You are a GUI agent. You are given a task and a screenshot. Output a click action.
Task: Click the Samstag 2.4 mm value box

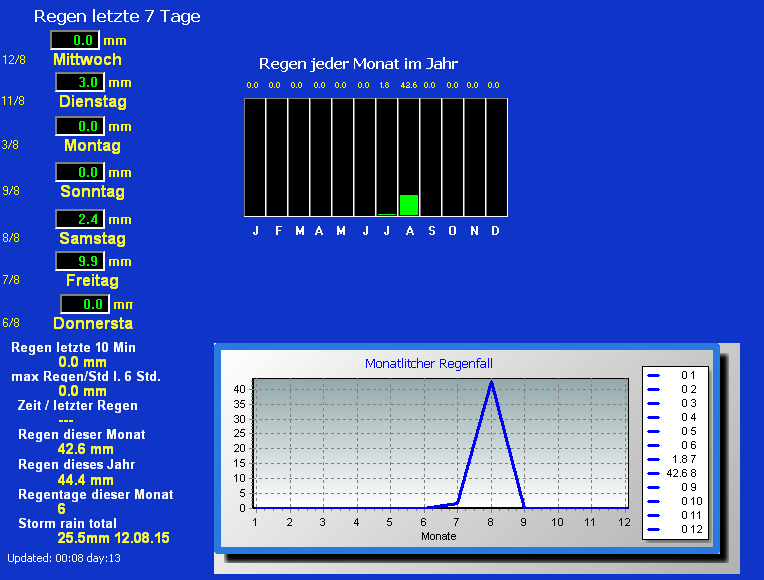coord(79,219)
